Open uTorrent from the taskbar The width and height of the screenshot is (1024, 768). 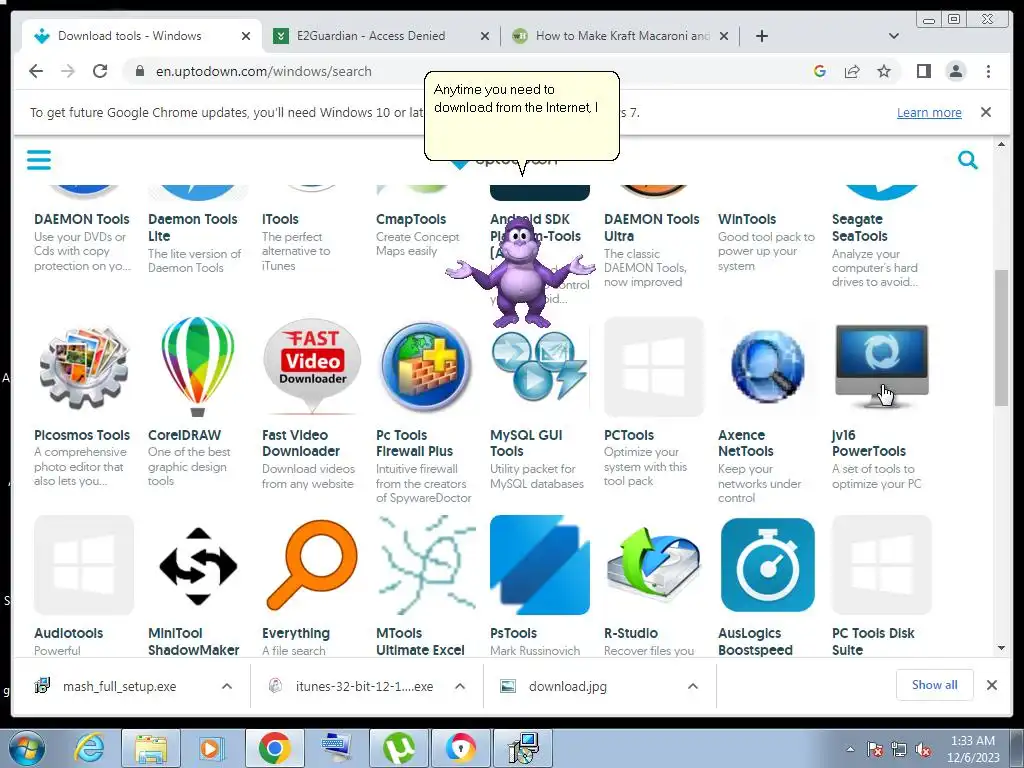(399, 748)
